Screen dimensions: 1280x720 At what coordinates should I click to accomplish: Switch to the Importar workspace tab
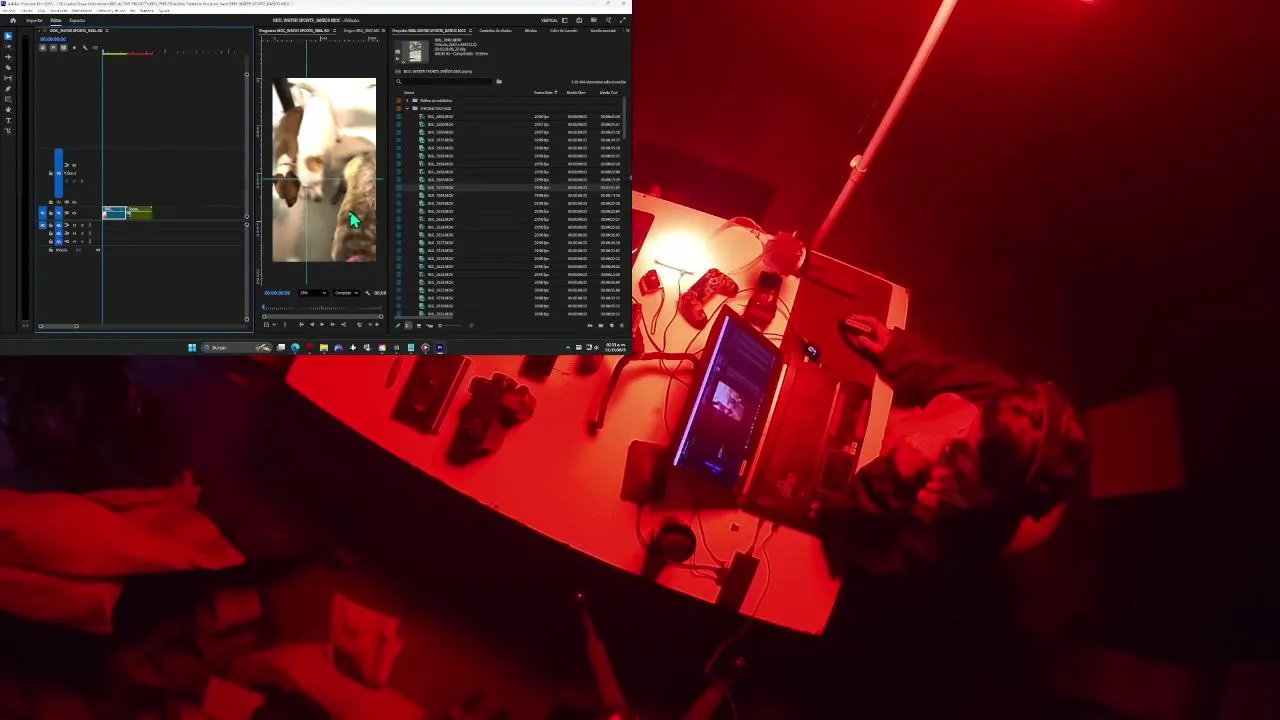click(x=34, y=20)
